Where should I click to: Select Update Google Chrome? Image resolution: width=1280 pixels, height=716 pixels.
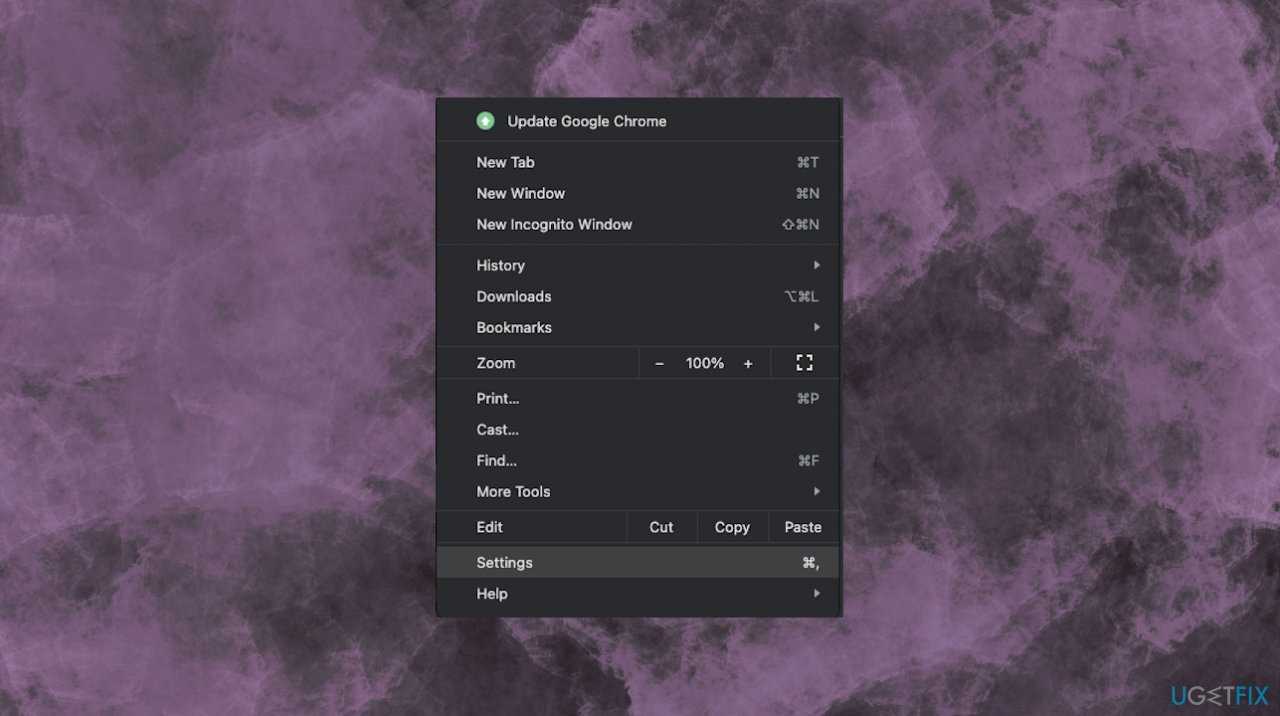(x=638, y=121)
